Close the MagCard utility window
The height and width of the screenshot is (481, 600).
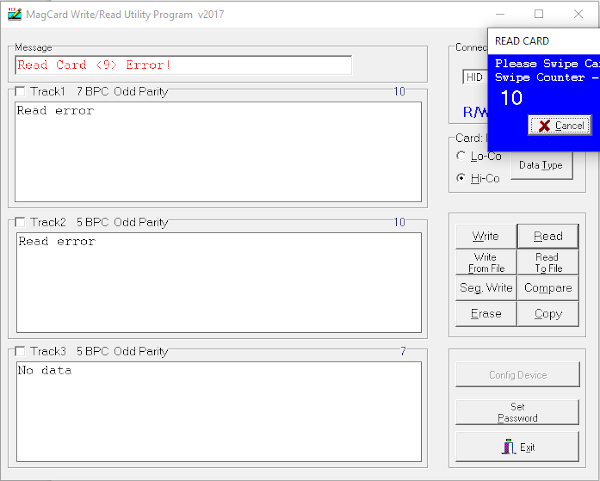pos(579,14)
